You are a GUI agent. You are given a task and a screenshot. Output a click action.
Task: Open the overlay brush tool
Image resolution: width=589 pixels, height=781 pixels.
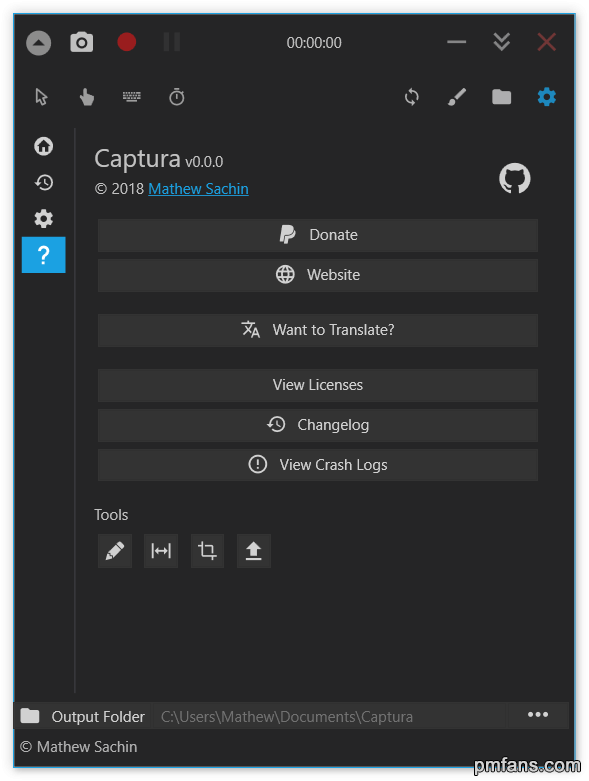pyautogui.click(x=457, y=97)
